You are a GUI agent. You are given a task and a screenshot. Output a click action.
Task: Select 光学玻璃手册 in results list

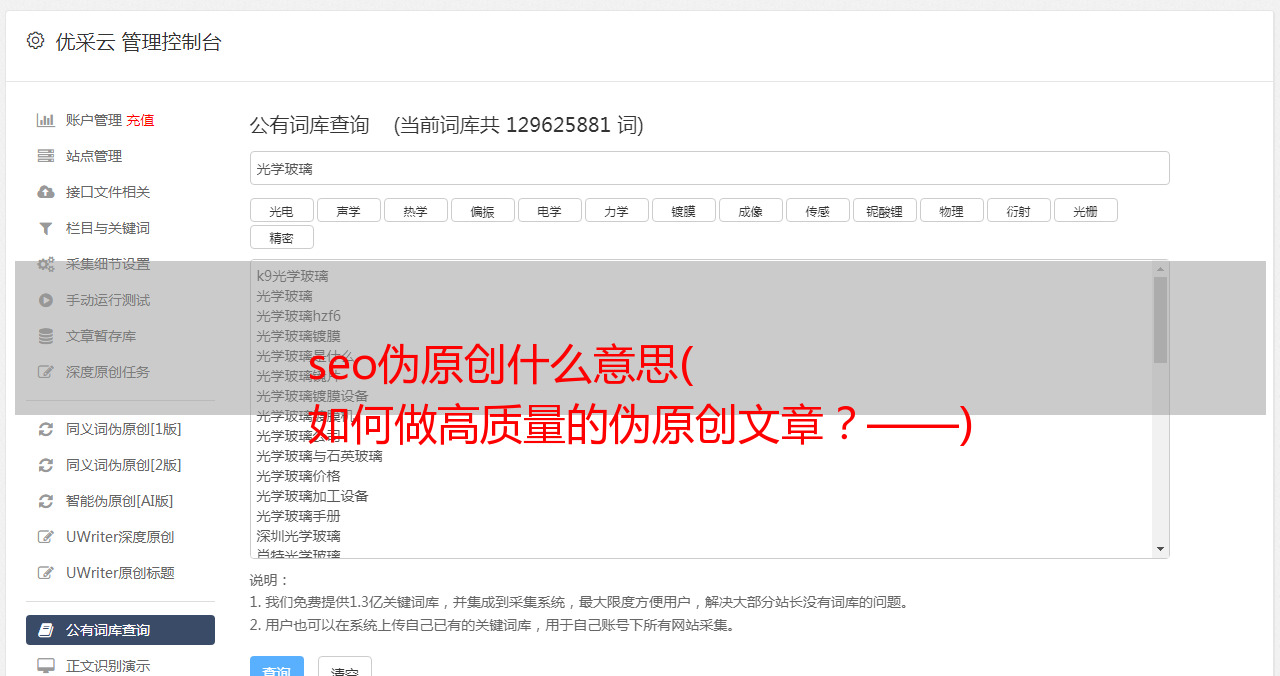[x=298, y=516]
